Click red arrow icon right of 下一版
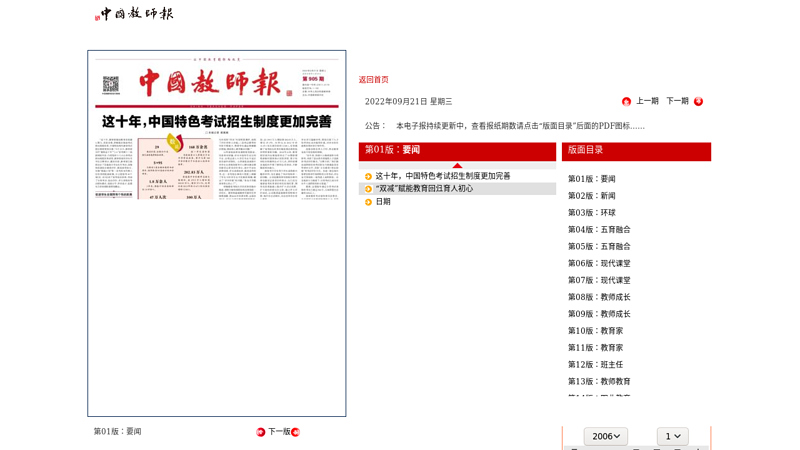Viewport: 800px width, 450px height. [295, 432]
